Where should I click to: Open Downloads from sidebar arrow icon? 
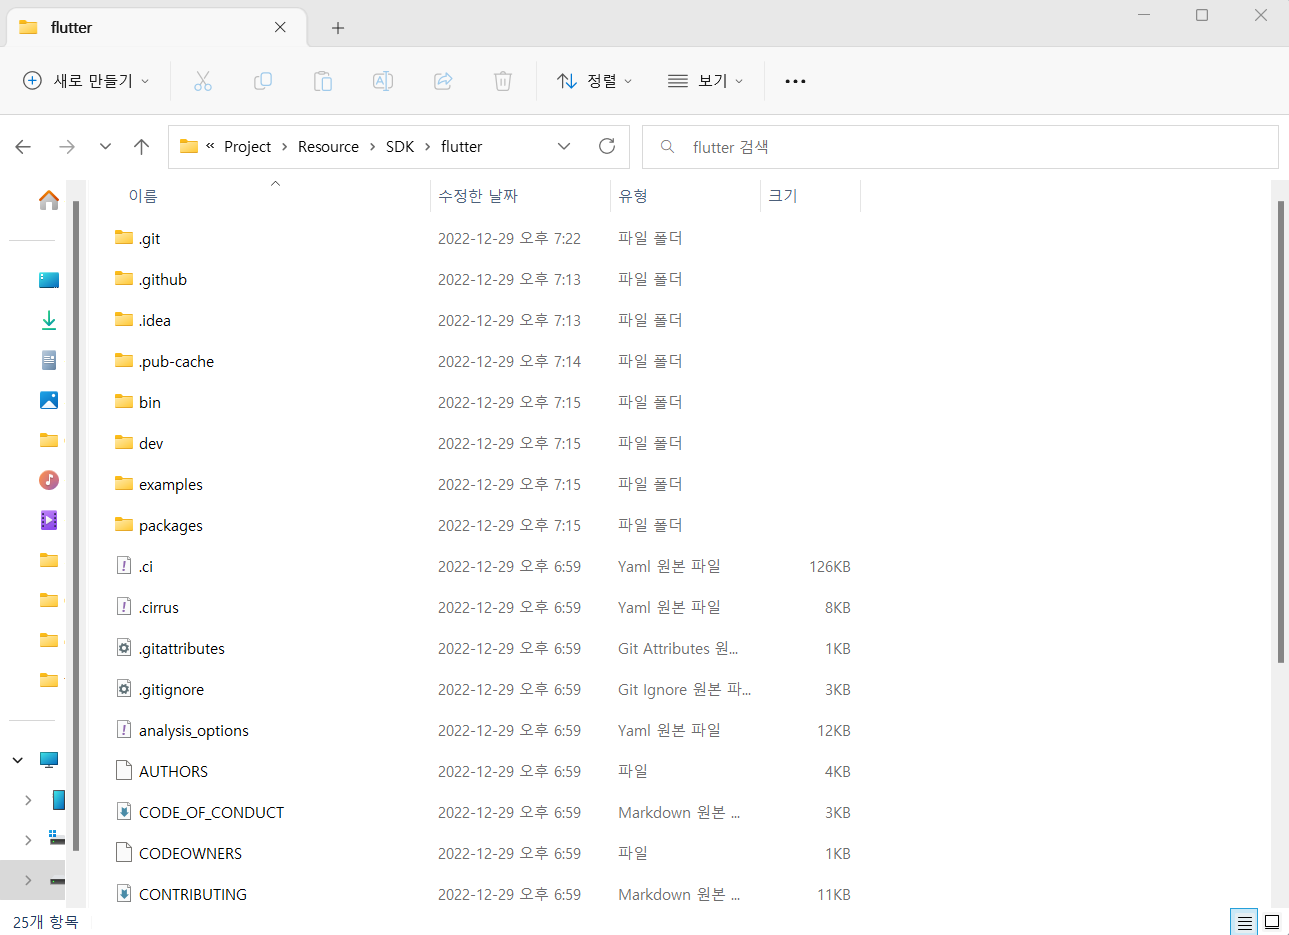[x=48, y=320]
